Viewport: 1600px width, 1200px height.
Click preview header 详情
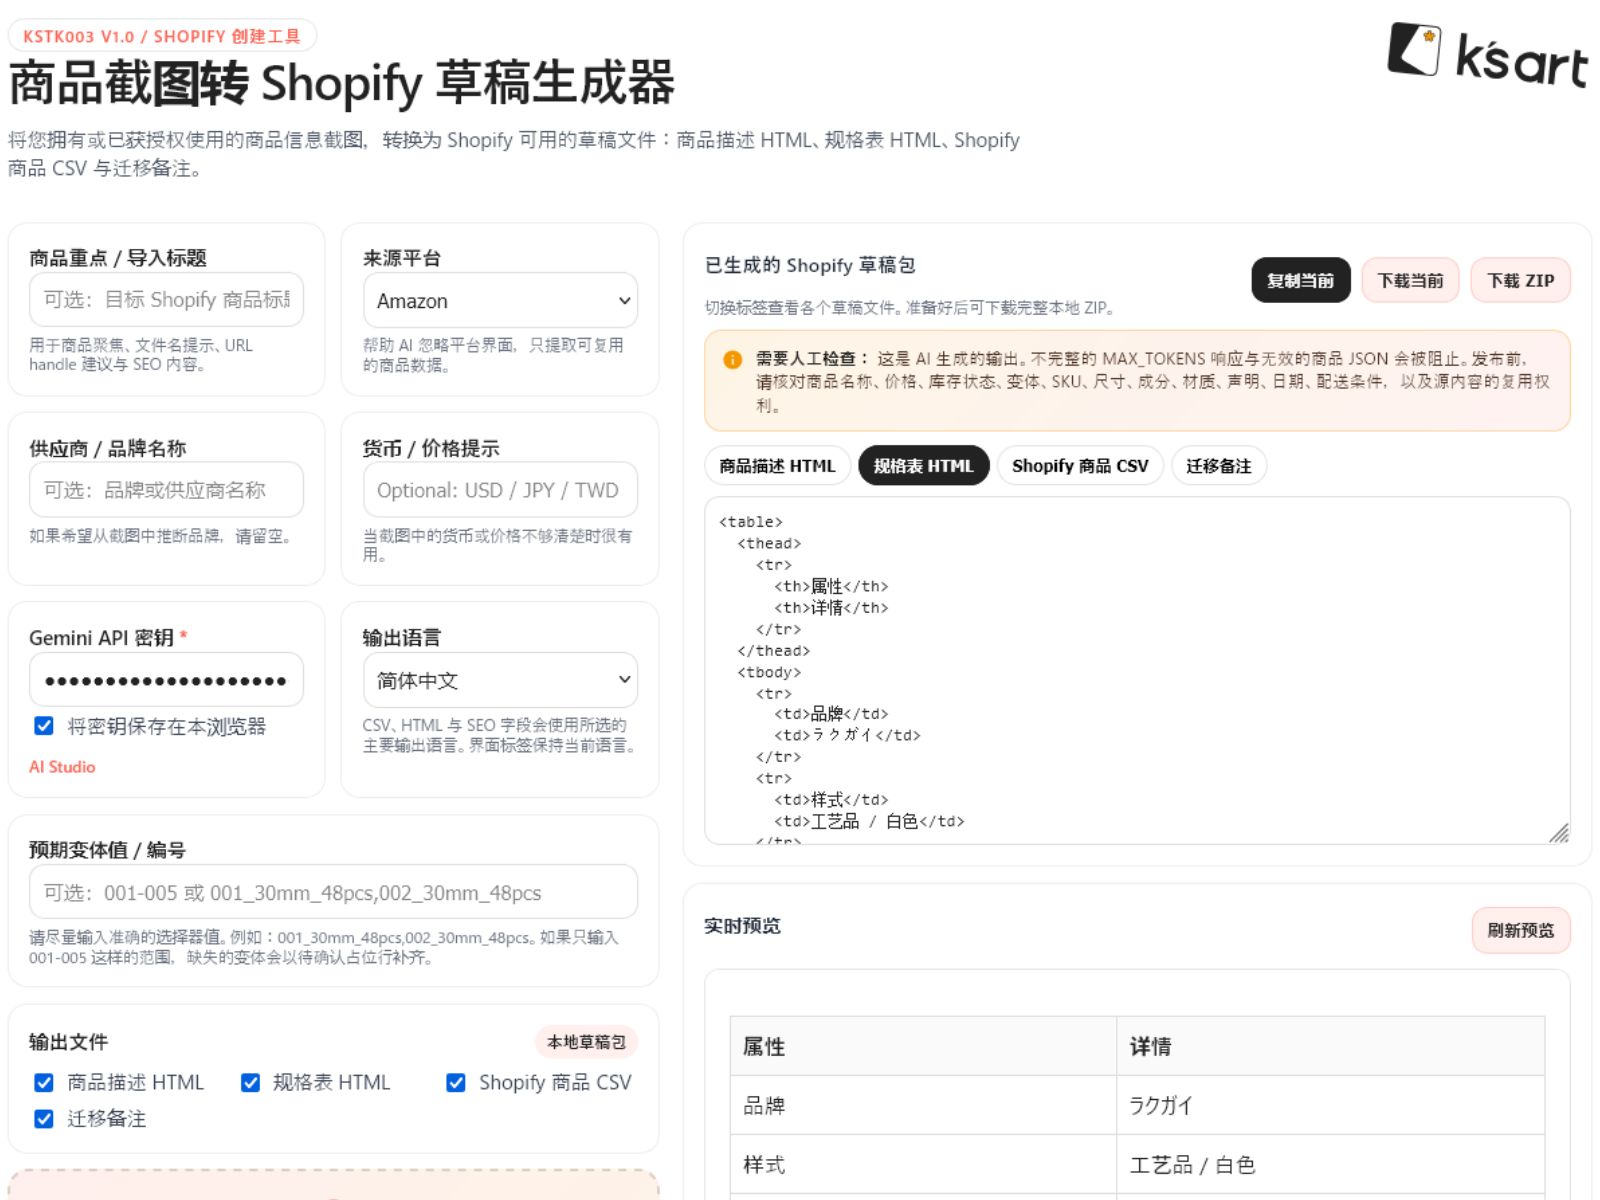tap(1330, 1047)
